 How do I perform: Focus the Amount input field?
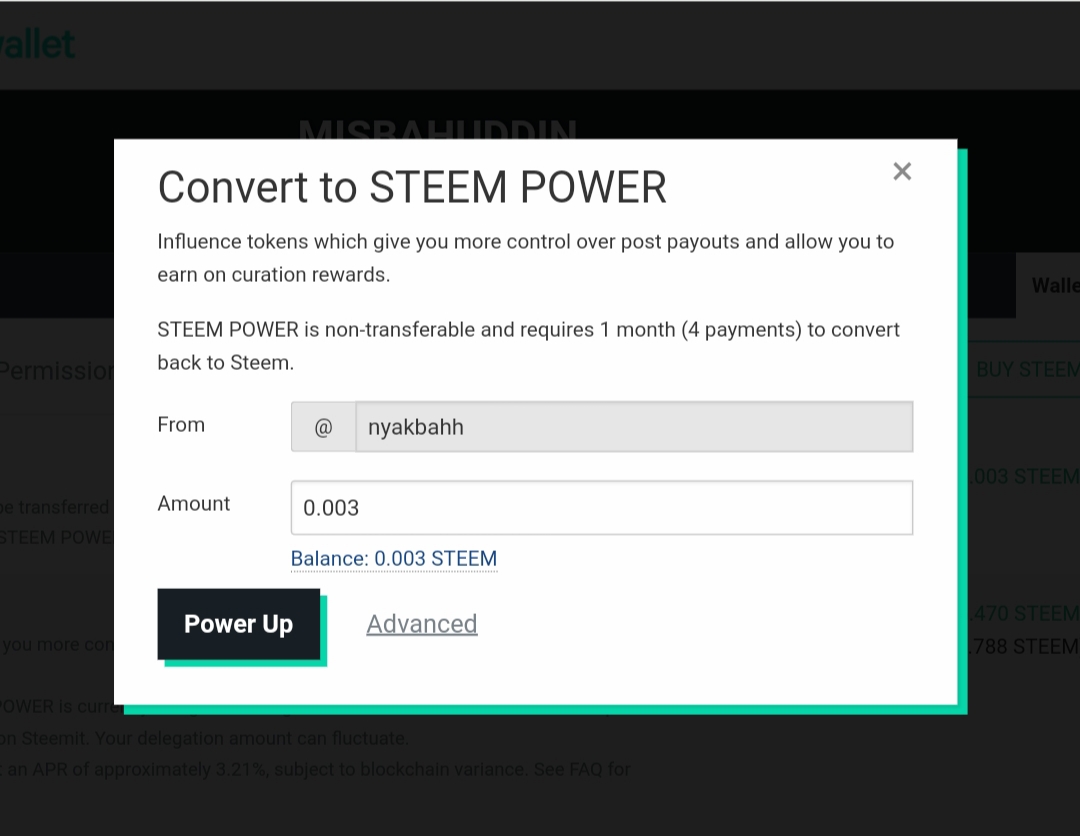tap(602, 508)
